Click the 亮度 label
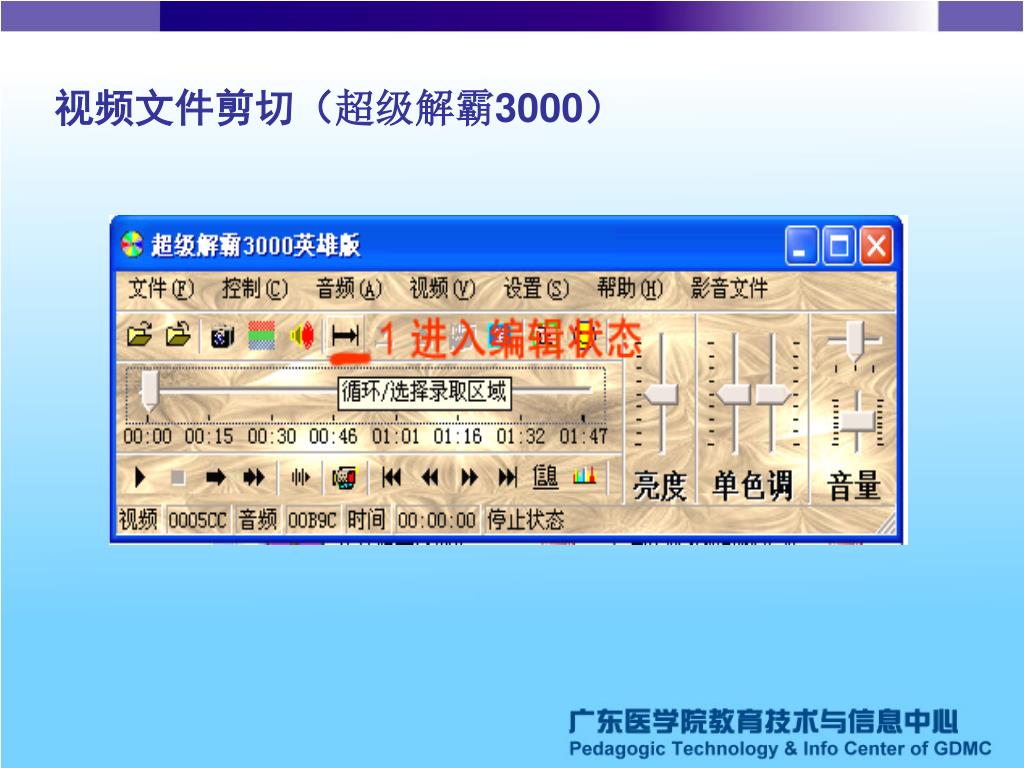The height and width of the screenshot is (768, 1024). [660, 486]
